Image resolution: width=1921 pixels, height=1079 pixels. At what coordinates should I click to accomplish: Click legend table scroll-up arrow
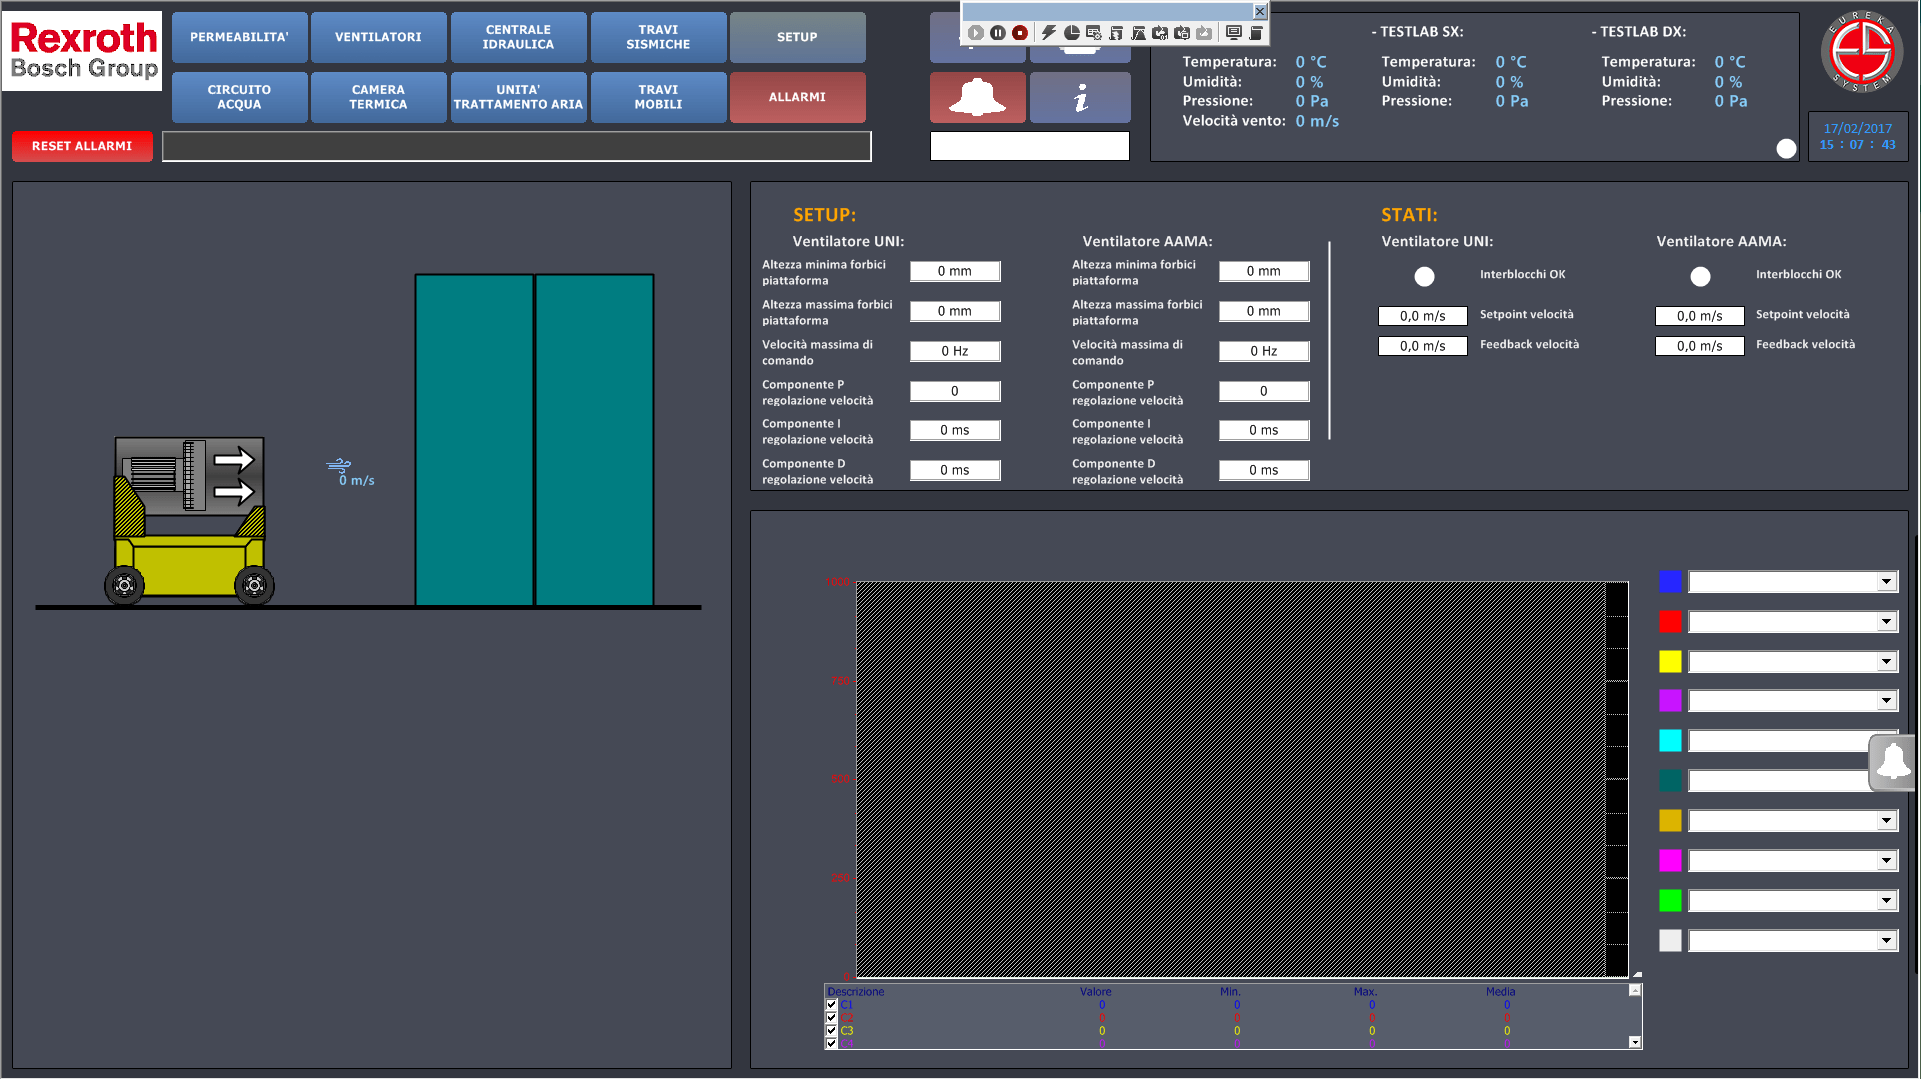click(1635, 990)
